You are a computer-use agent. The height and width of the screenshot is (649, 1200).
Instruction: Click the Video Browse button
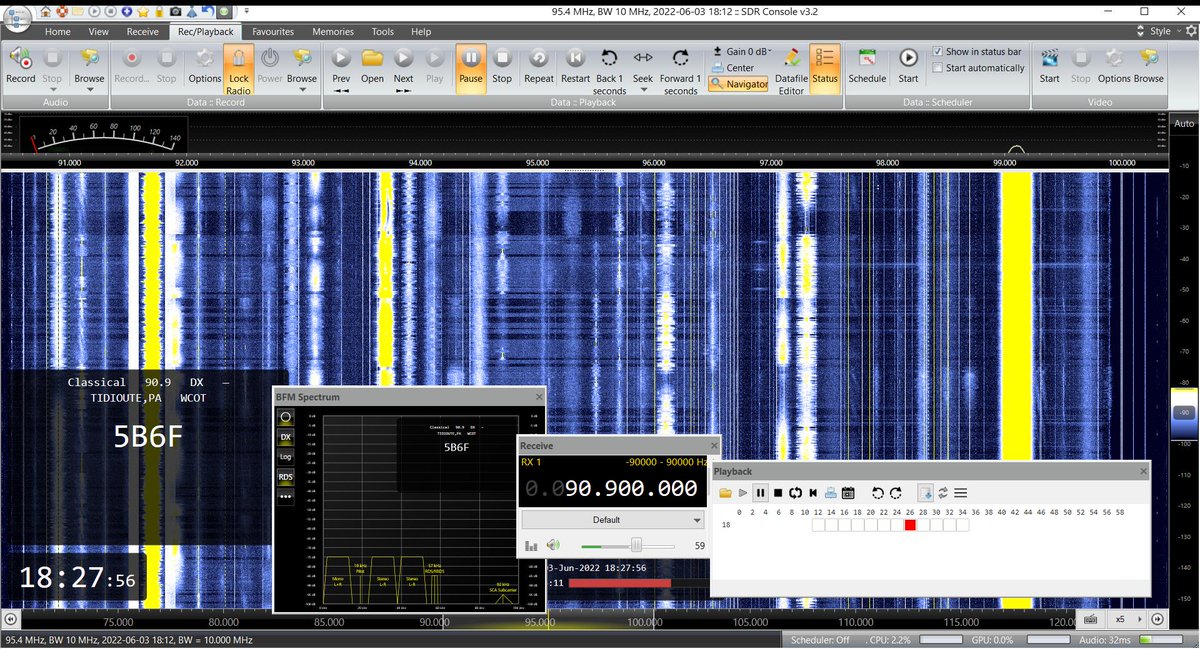[x=1149, y=67]
